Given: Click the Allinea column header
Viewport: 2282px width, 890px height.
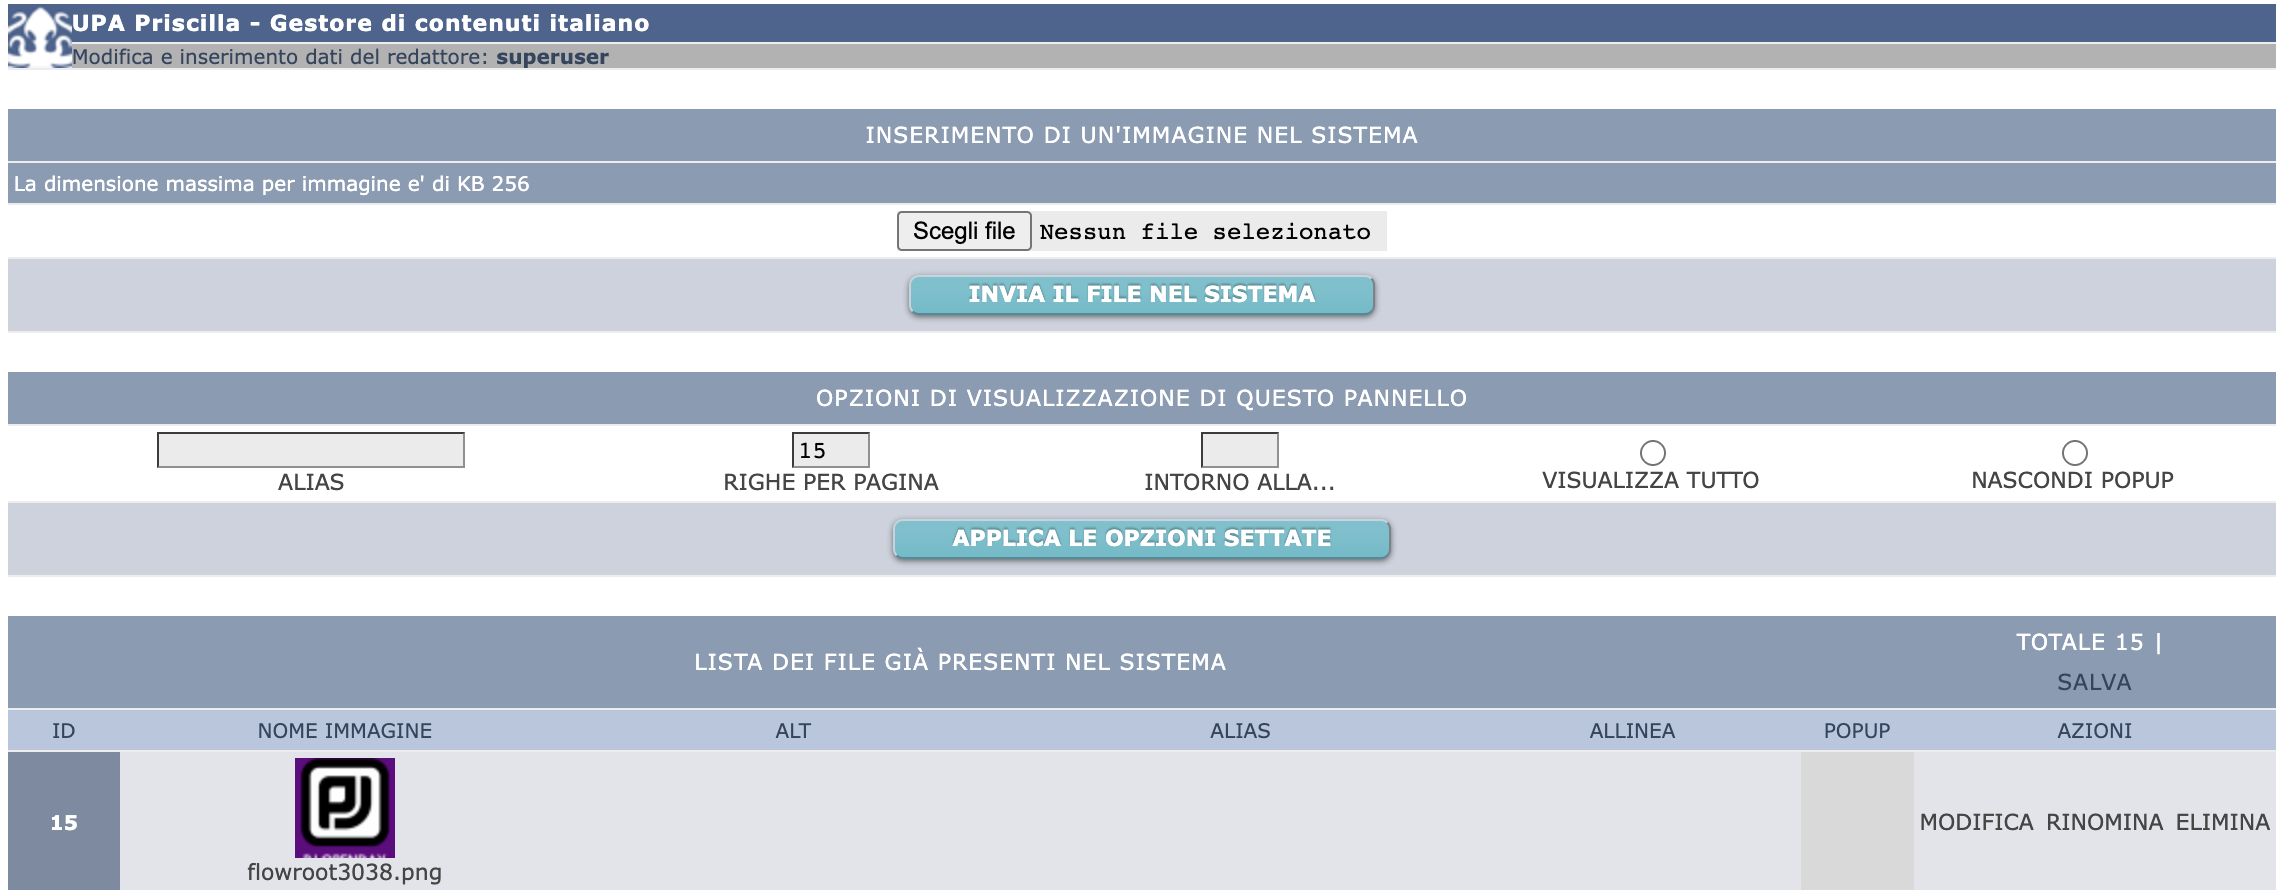Looking at the screenshot, I should pyautogui.click(x=1632, y=731).
